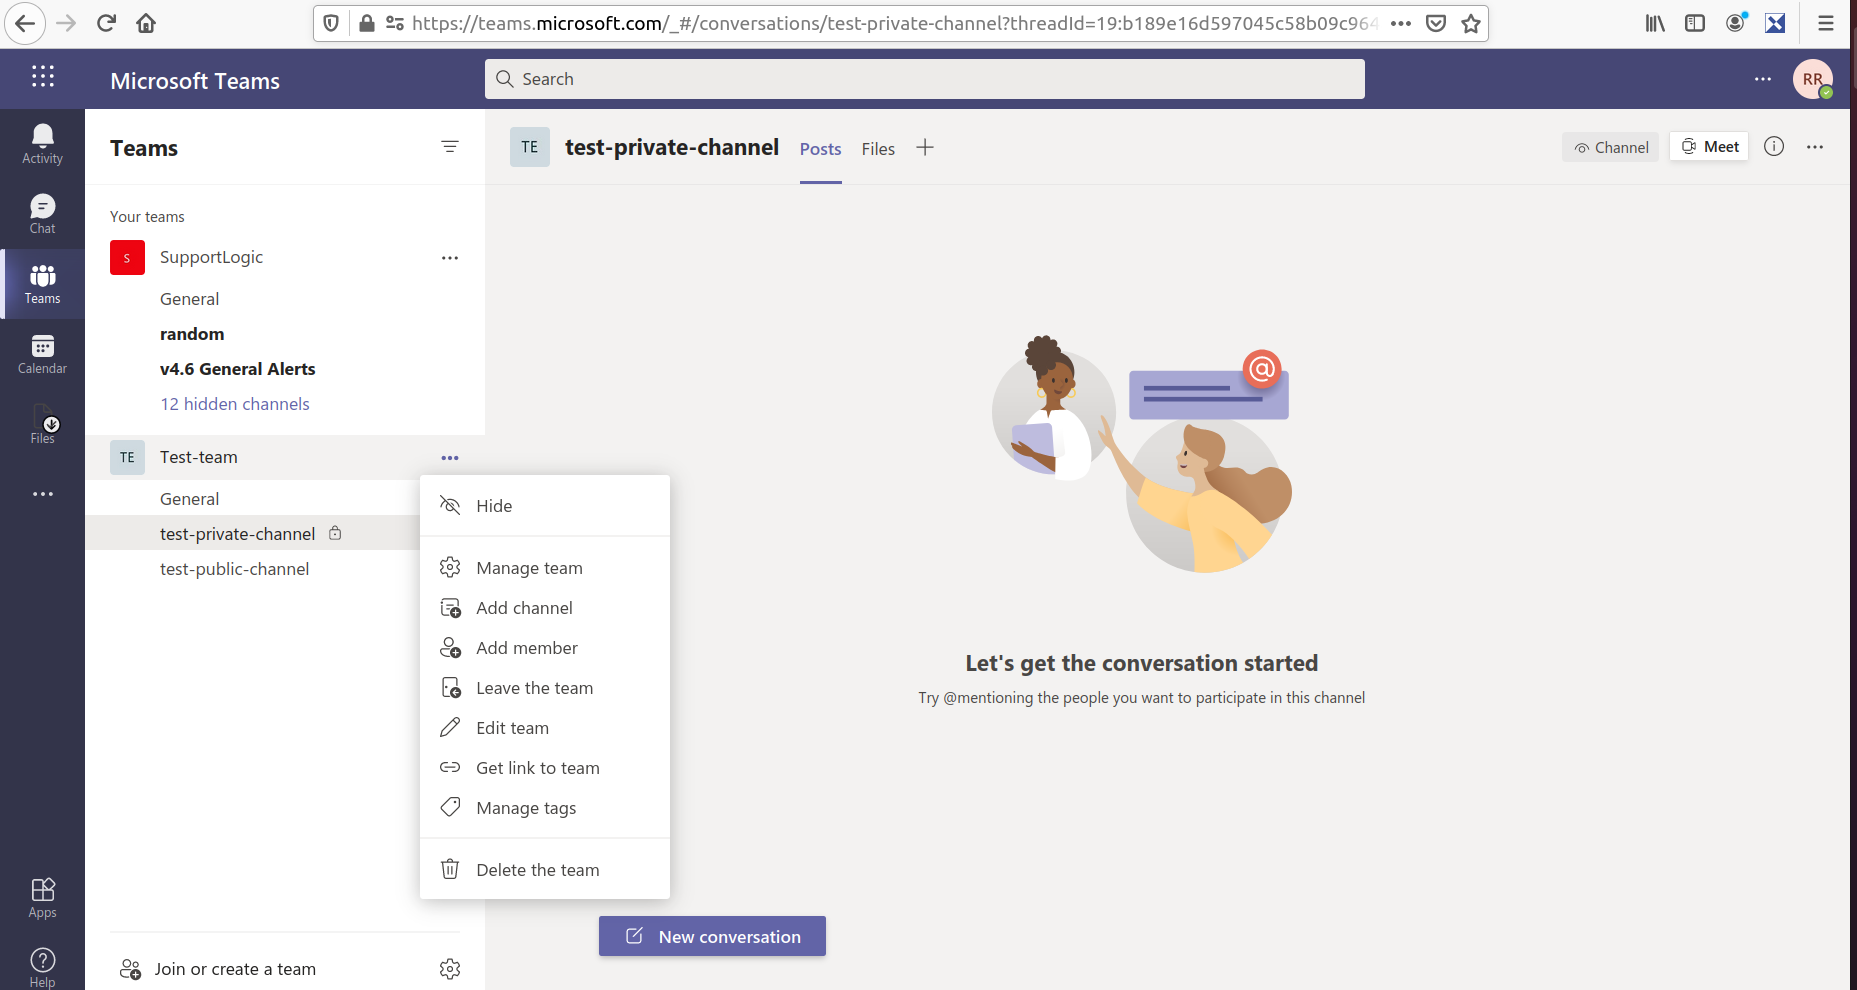1857x990 pixels.
Task: Choose Add member menu entry
Action: pos(545,648)
